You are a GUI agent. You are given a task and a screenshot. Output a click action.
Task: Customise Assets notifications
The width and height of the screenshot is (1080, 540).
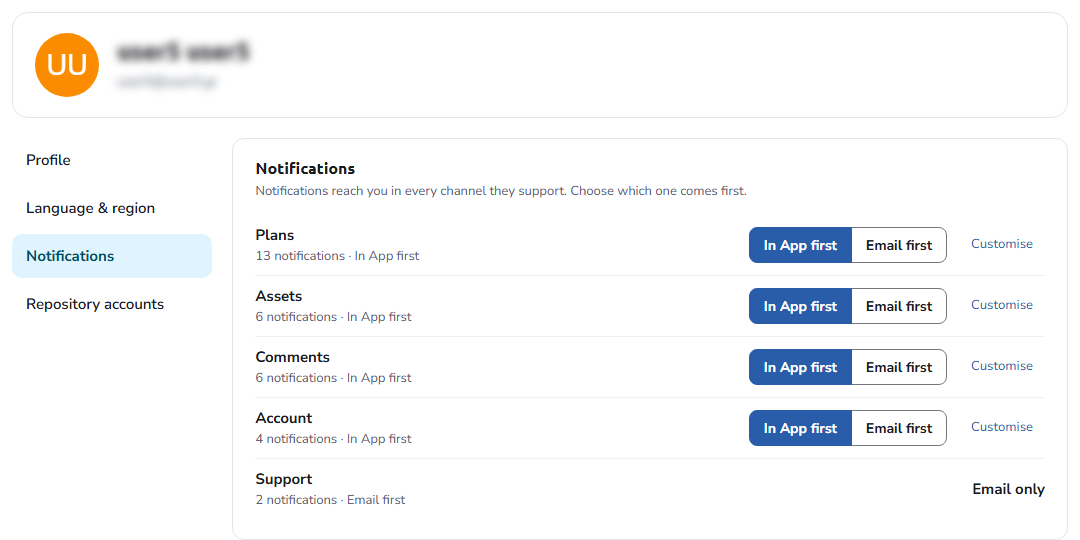(1001, 304)
